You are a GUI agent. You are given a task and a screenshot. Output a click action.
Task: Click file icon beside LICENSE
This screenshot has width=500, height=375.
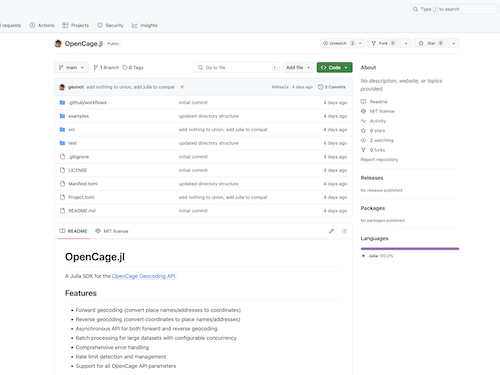click(62, 170)
